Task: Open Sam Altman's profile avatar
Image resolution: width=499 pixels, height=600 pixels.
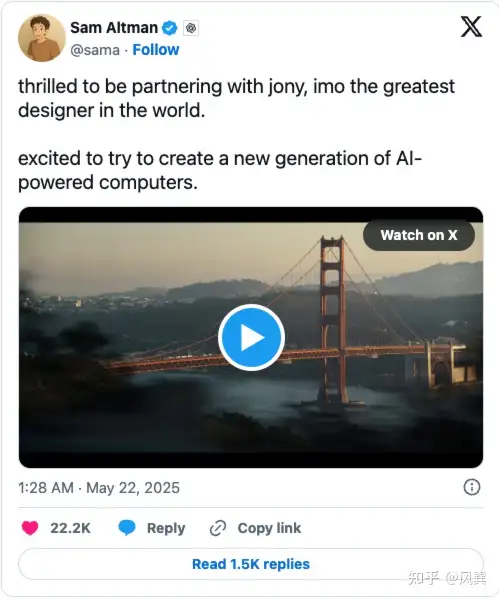Action: pyautogui.click(x=42, y=38)
